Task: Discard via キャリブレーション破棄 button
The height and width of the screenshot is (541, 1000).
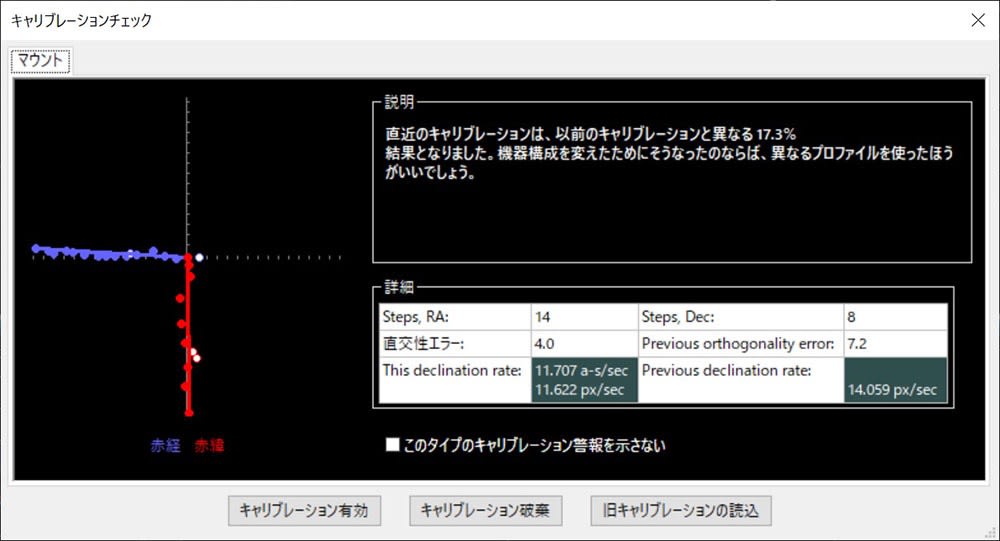Action: 485,510
